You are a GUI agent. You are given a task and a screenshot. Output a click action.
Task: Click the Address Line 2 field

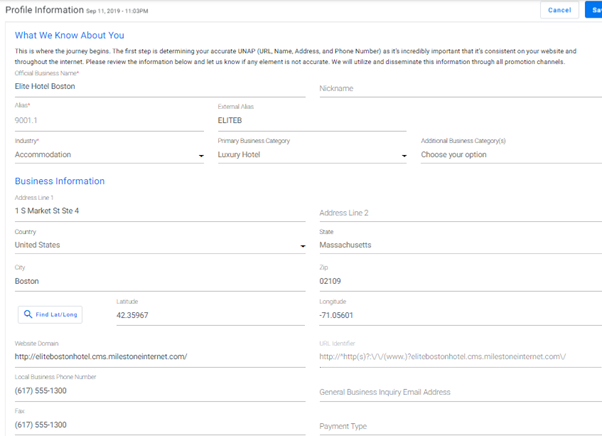(460, 213)
